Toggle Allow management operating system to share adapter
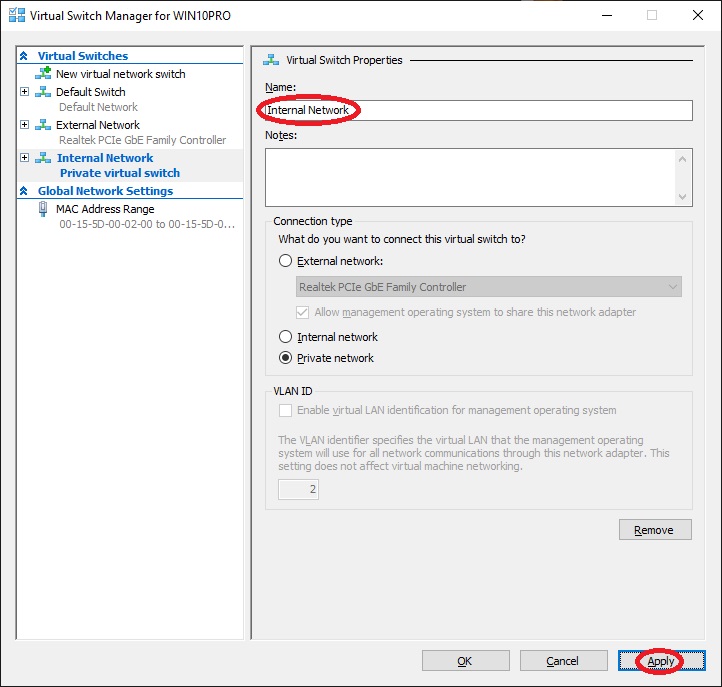722x687 pixels. click(302, 313)
